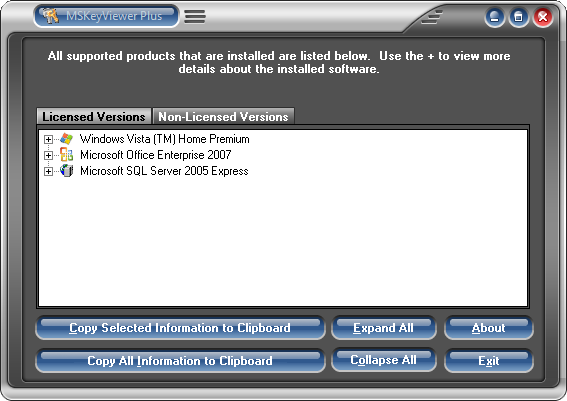Click Copy All Information to Clipboard

click(180, 361)
